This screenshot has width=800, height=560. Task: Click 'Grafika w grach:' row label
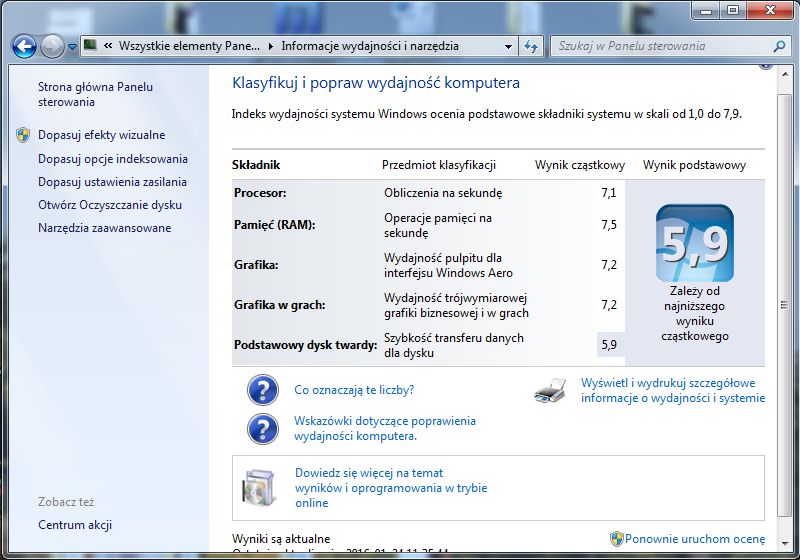coord(280,305)
